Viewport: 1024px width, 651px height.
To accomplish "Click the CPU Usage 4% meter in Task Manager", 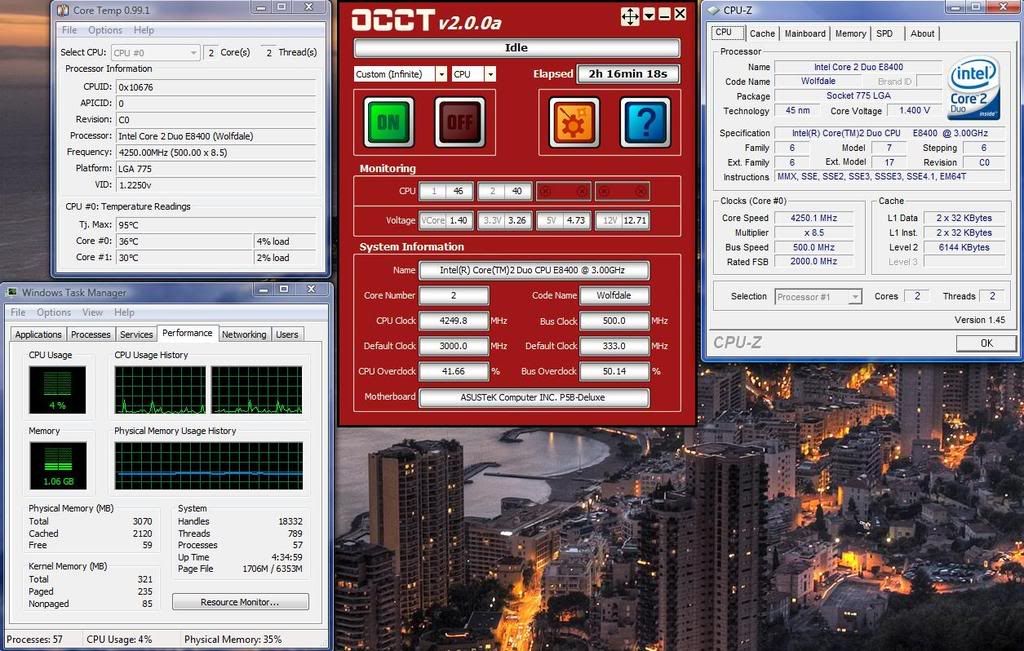I will coord(57,390).
